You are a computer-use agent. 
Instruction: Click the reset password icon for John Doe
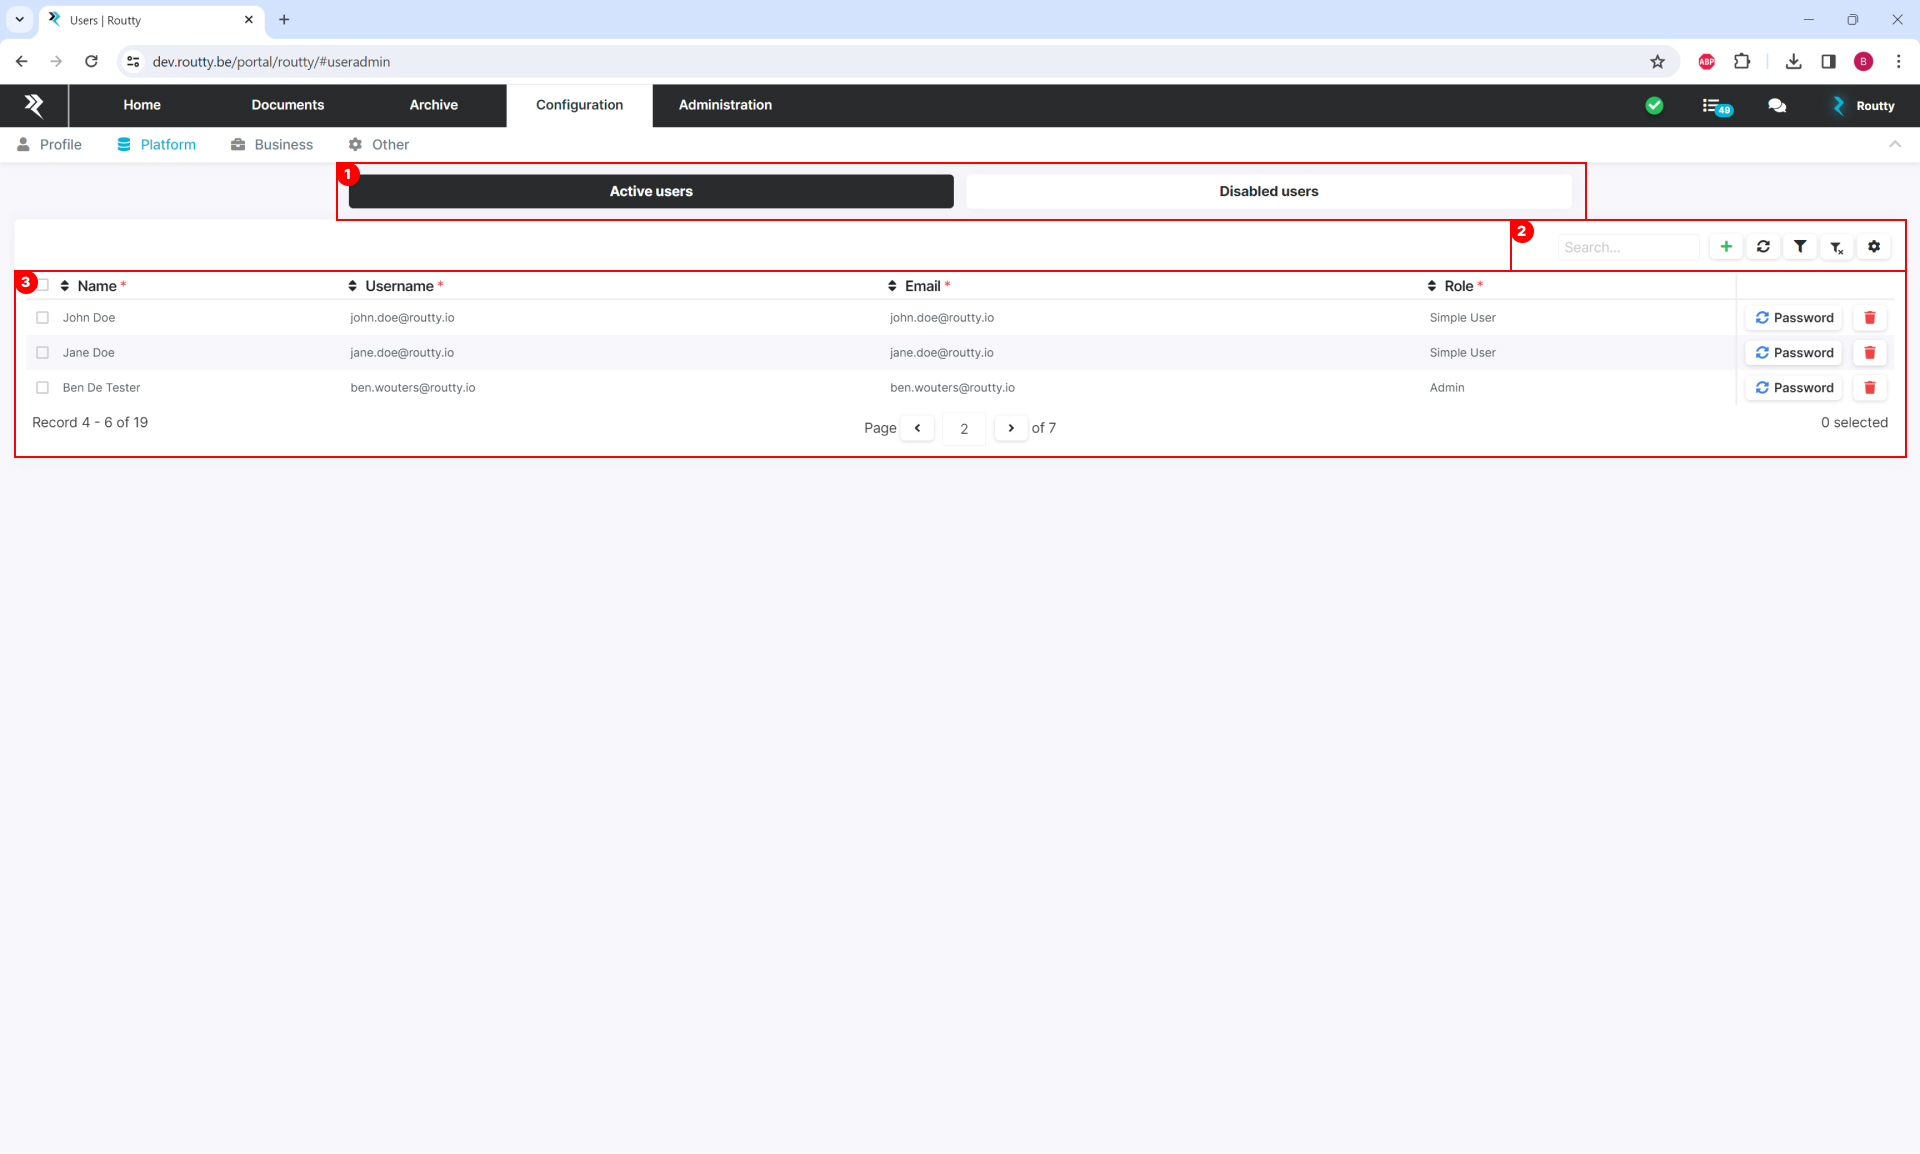pyautogui.click(x=1794, y=317)
